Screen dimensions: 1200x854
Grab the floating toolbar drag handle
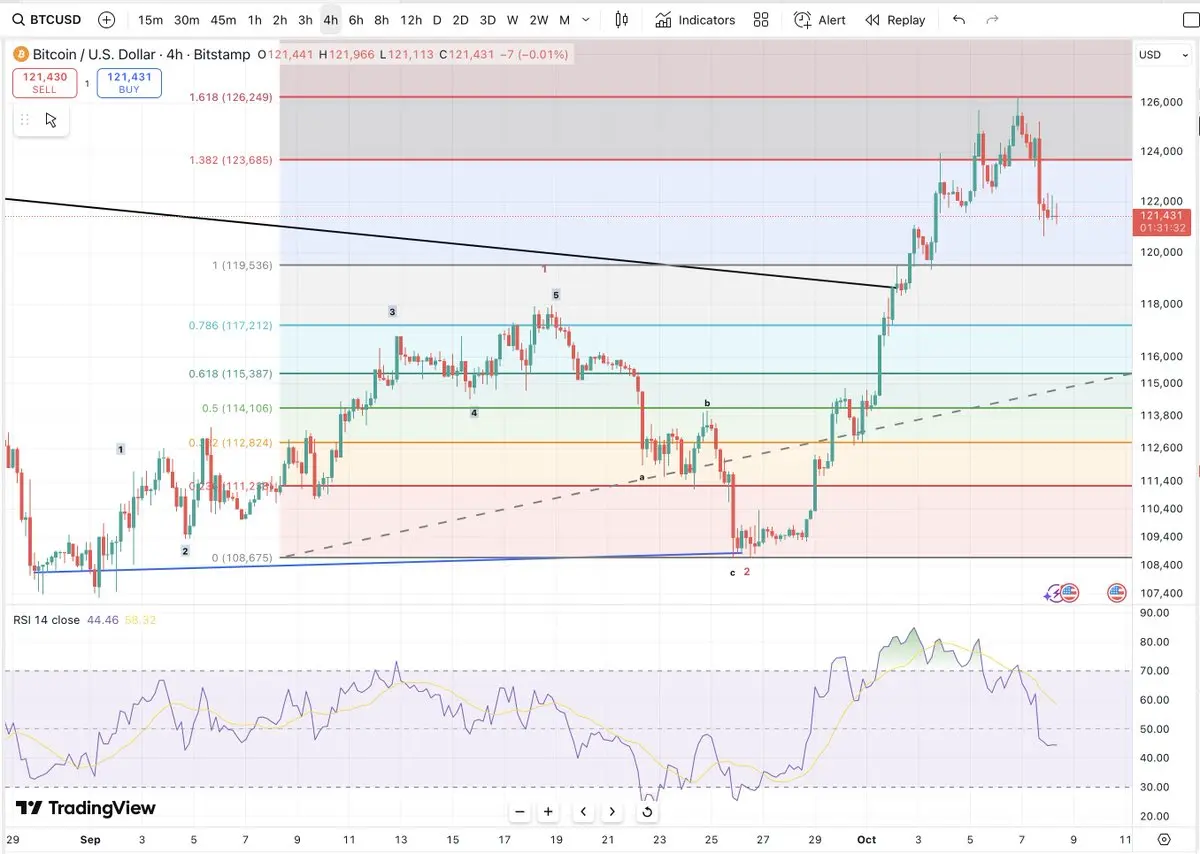[x=25, y=120]
